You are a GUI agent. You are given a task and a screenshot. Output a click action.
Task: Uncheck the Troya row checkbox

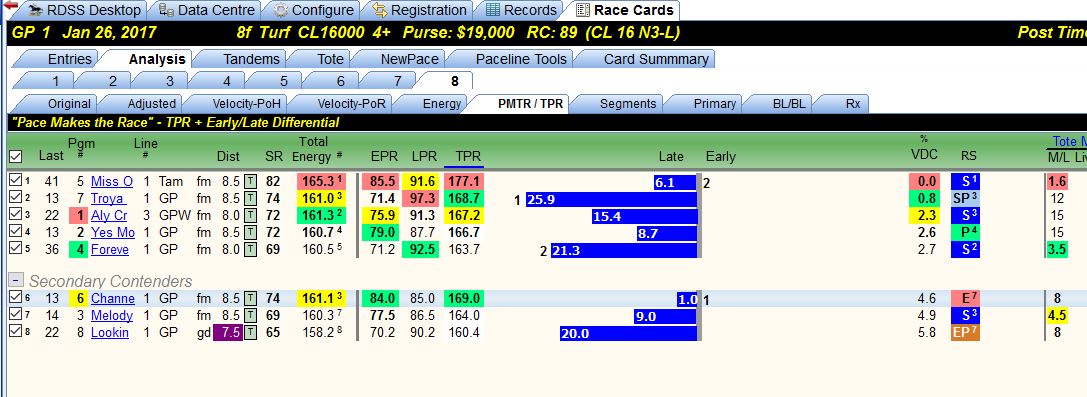click(15, 197)
